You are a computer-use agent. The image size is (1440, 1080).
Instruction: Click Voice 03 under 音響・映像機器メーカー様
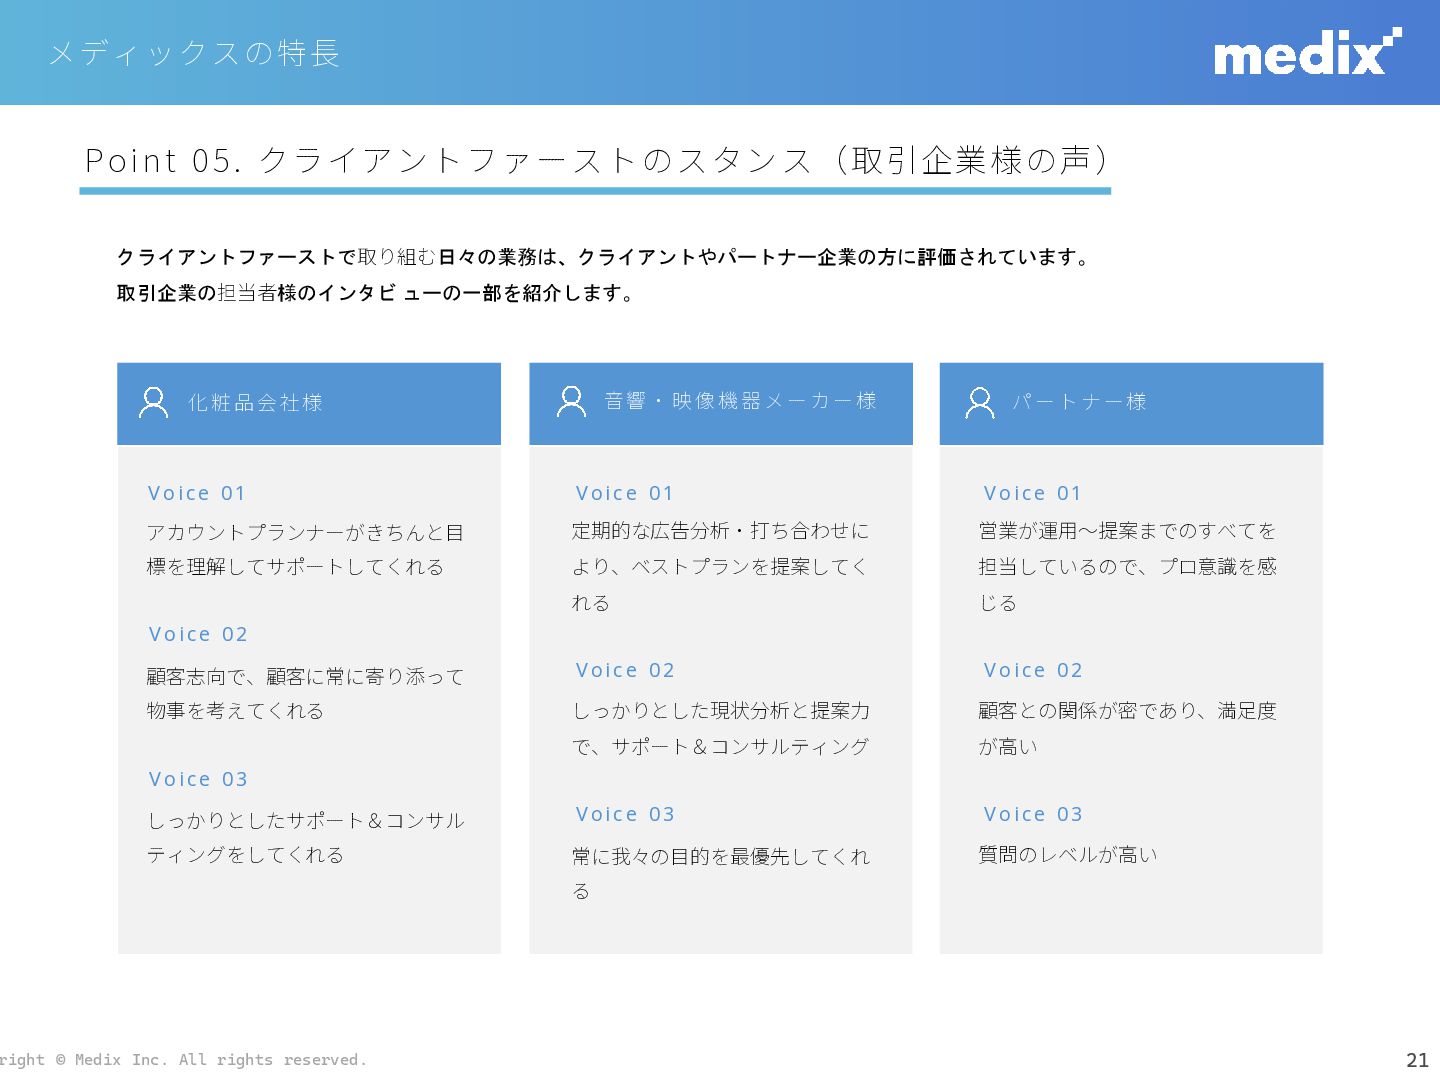626,814
